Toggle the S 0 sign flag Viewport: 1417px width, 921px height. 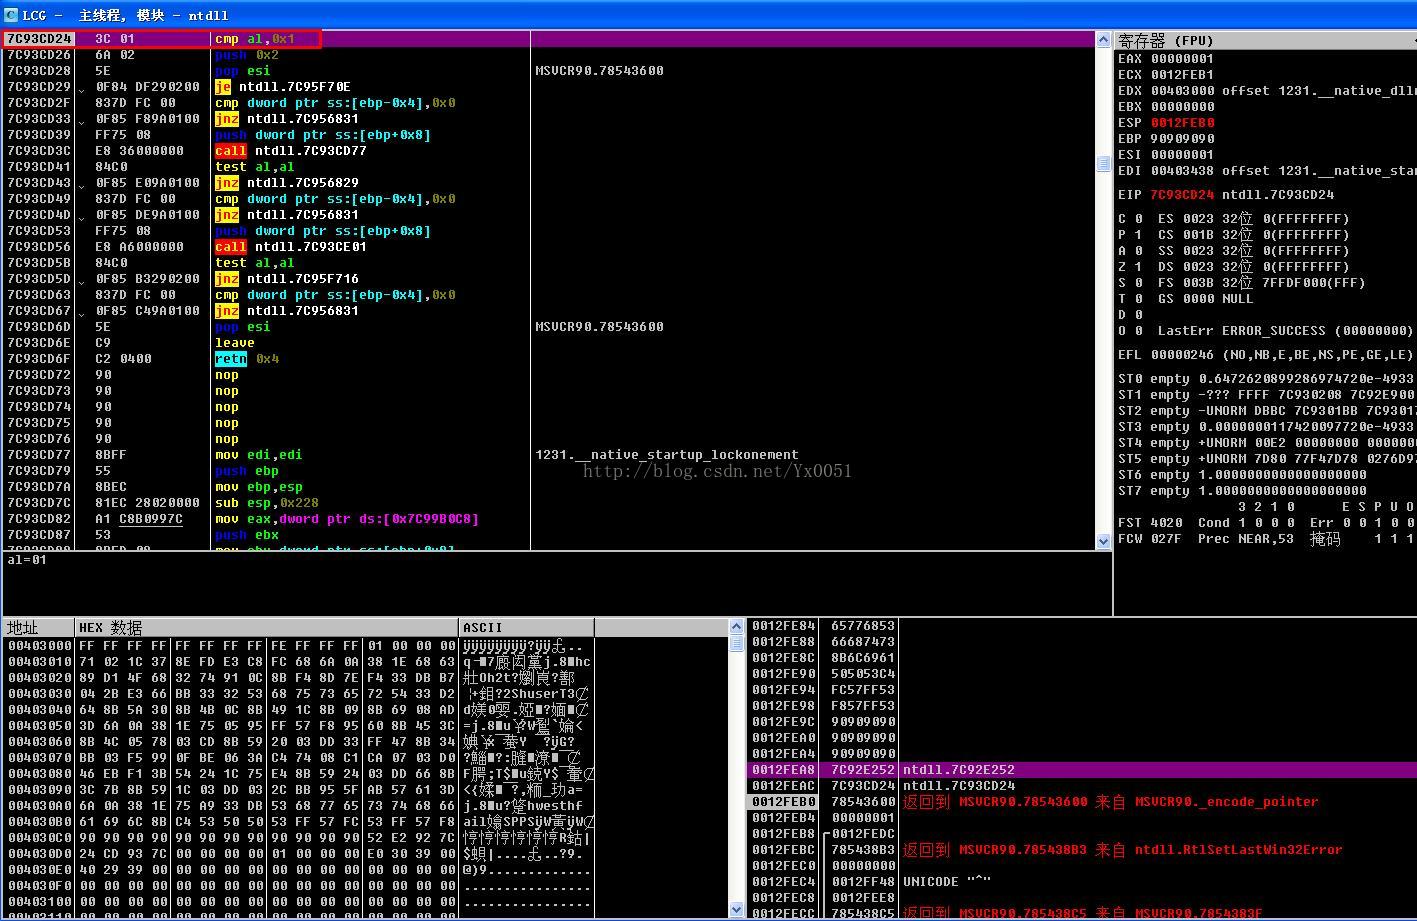[1130, 283]
